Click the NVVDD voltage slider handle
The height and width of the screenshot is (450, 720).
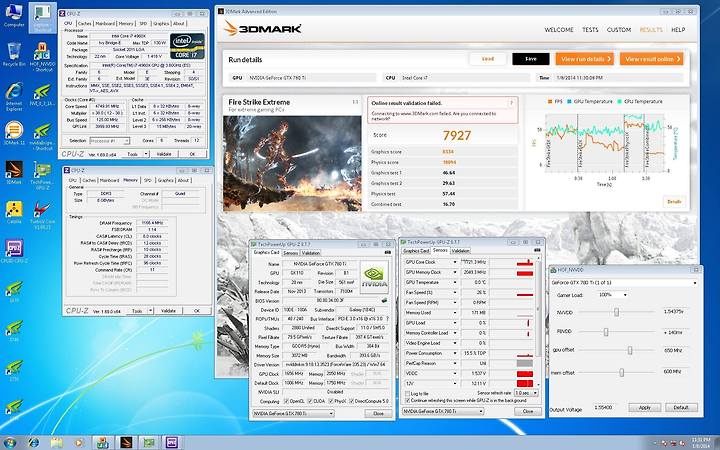[x=616, y=312]
